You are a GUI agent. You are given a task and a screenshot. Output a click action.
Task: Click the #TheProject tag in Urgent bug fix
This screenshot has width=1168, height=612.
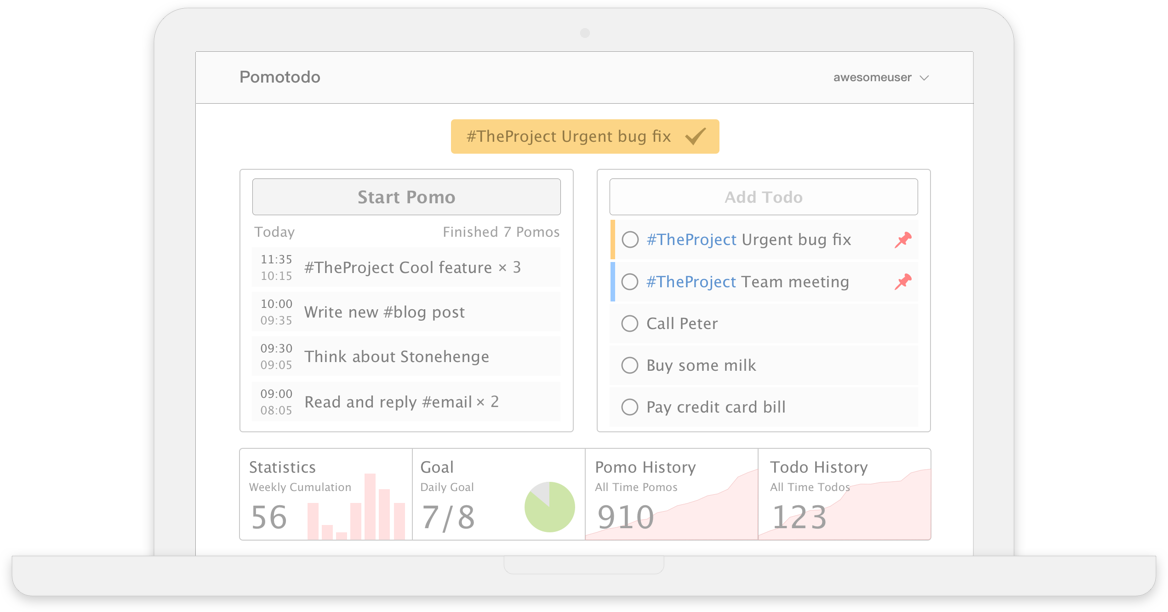tap(691, 240)
